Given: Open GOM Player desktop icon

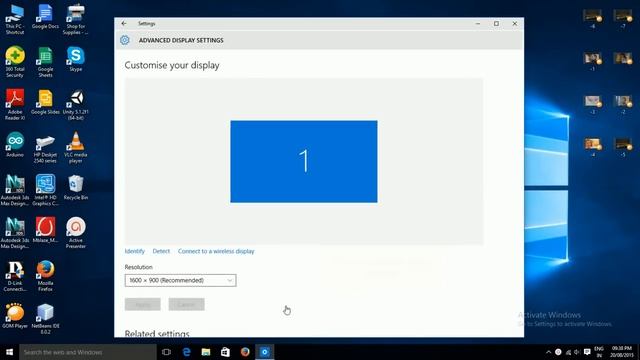Looking at the screenshot, I should 15,316.
